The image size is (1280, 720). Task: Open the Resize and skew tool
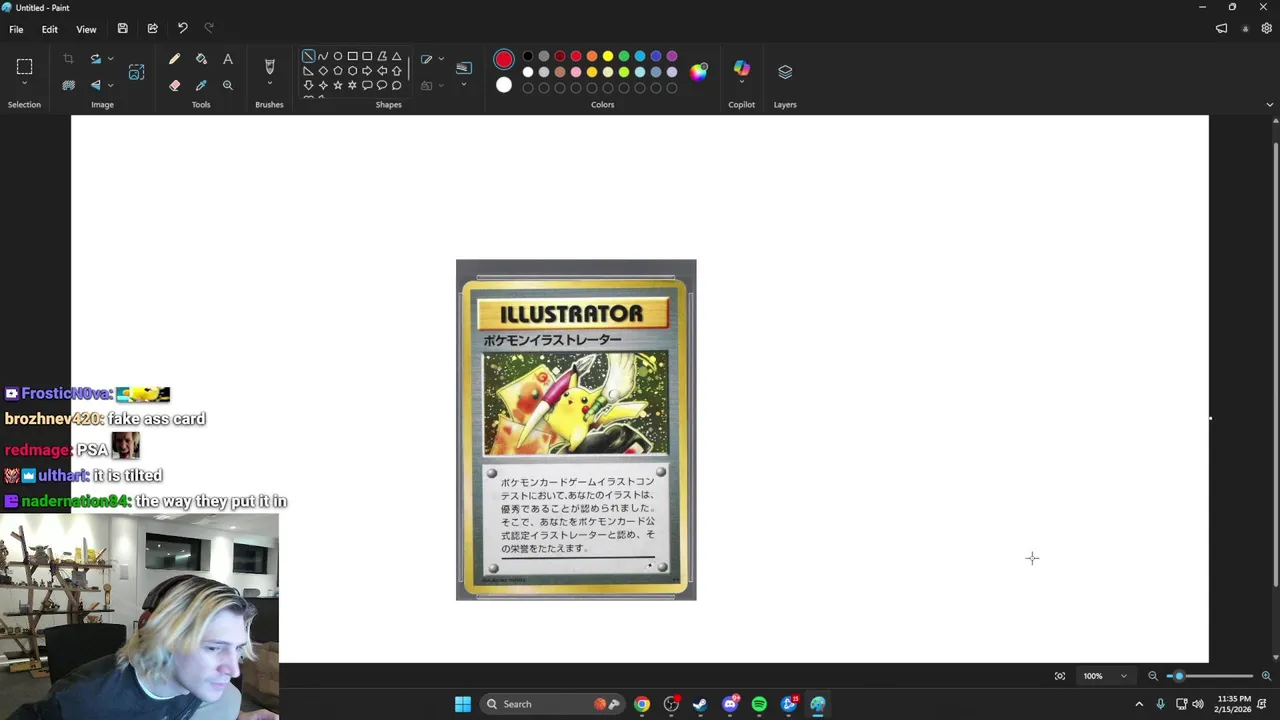136,72
